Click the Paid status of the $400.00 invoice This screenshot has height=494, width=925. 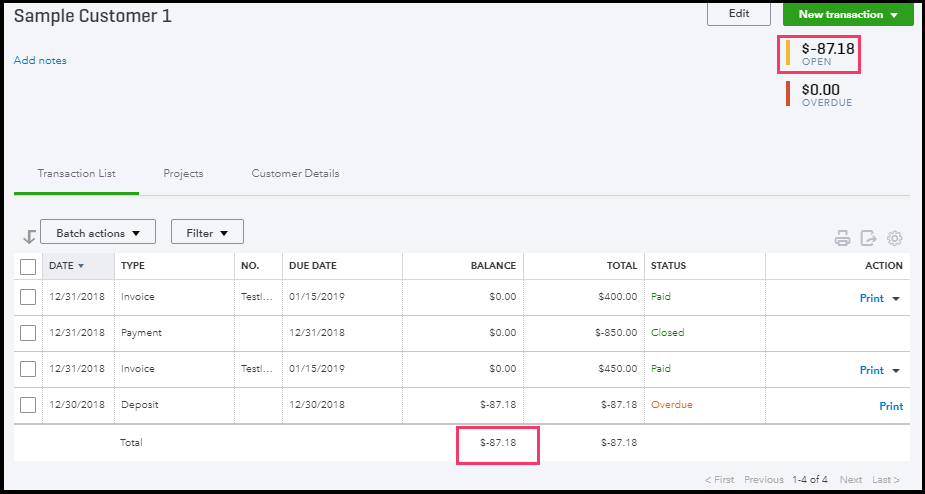661,297
